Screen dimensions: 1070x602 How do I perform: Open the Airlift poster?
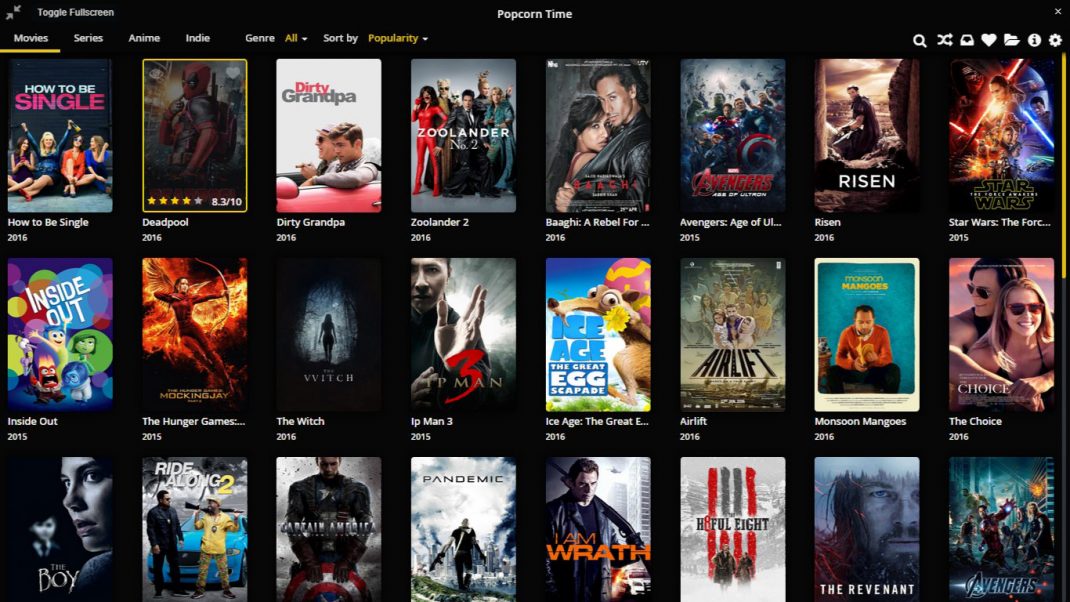pos(732,334)
